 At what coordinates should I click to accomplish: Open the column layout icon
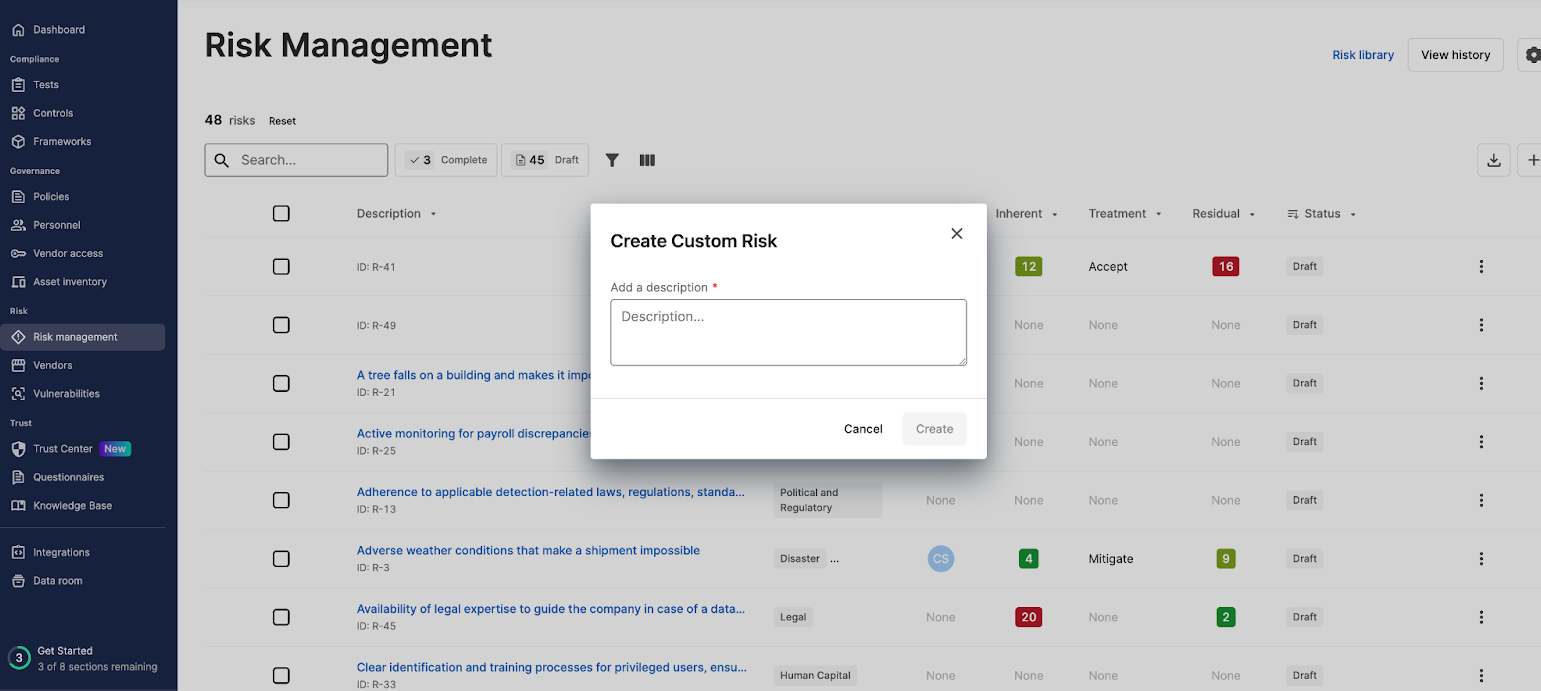click(647, 160)
